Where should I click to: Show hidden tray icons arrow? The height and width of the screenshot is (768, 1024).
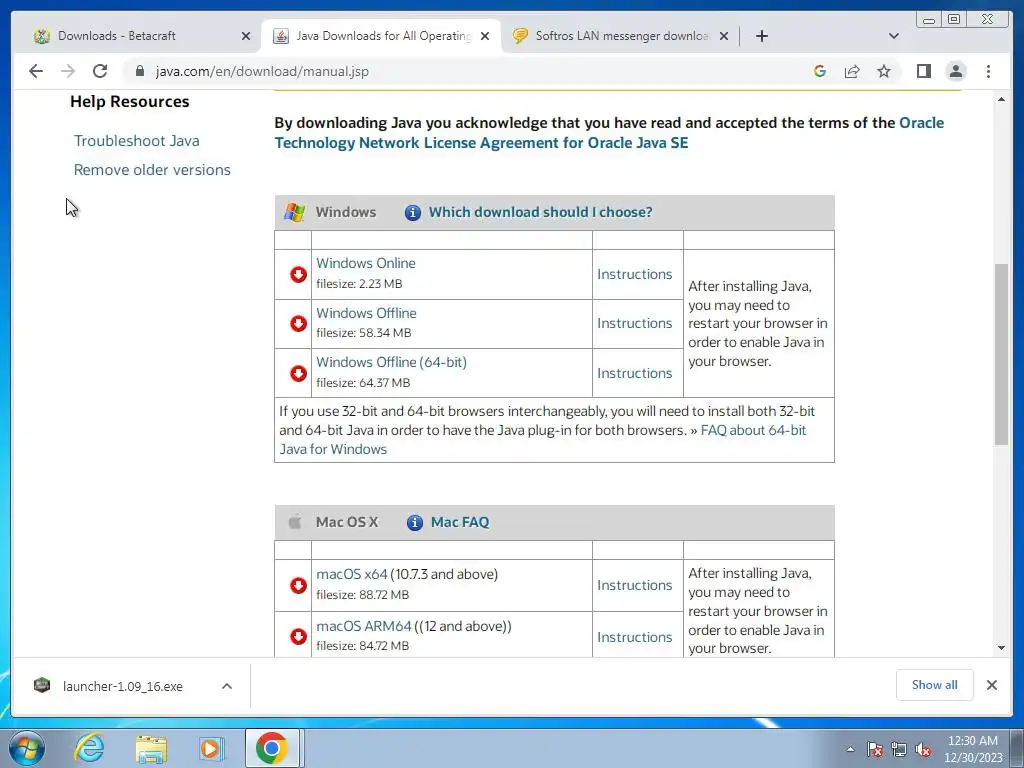point(850,749)
